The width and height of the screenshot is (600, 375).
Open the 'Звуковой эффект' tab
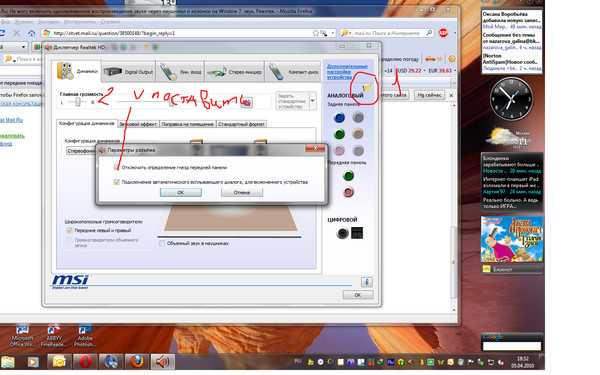click(138, 124)
